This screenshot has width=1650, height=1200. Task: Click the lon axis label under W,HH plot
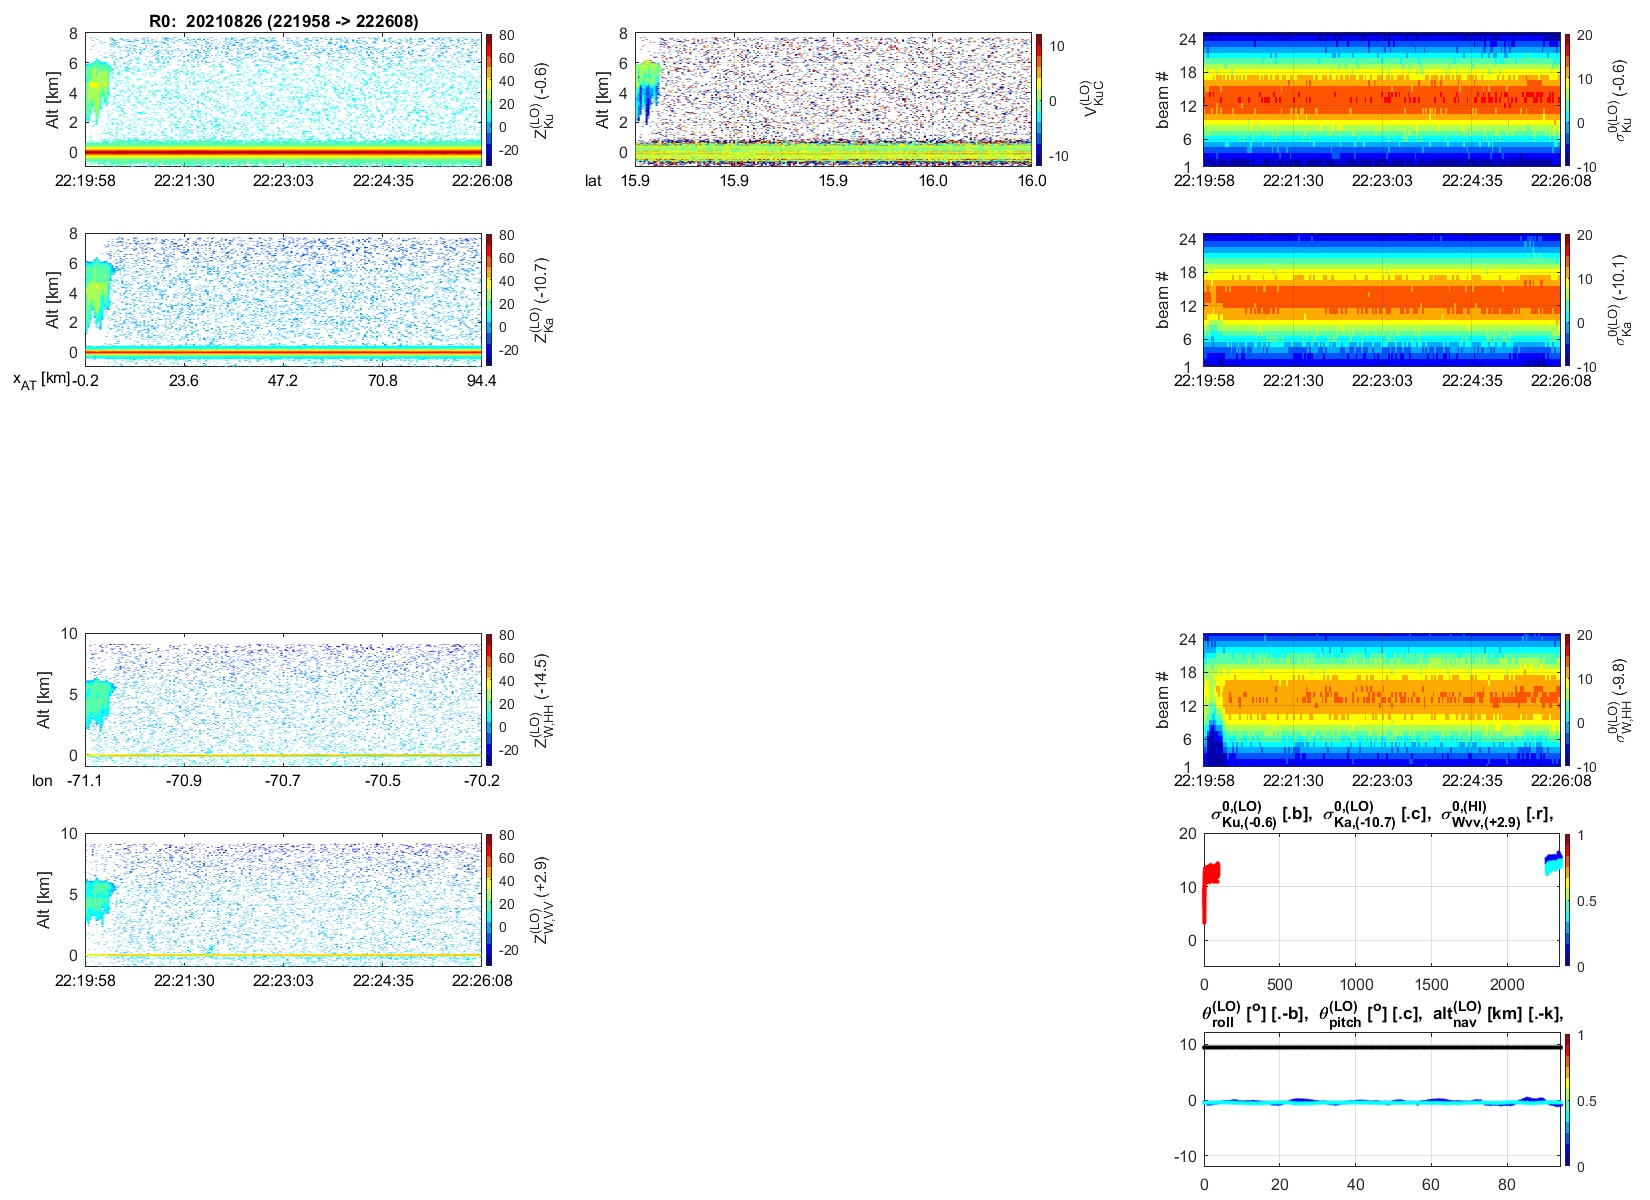point(42,781)
